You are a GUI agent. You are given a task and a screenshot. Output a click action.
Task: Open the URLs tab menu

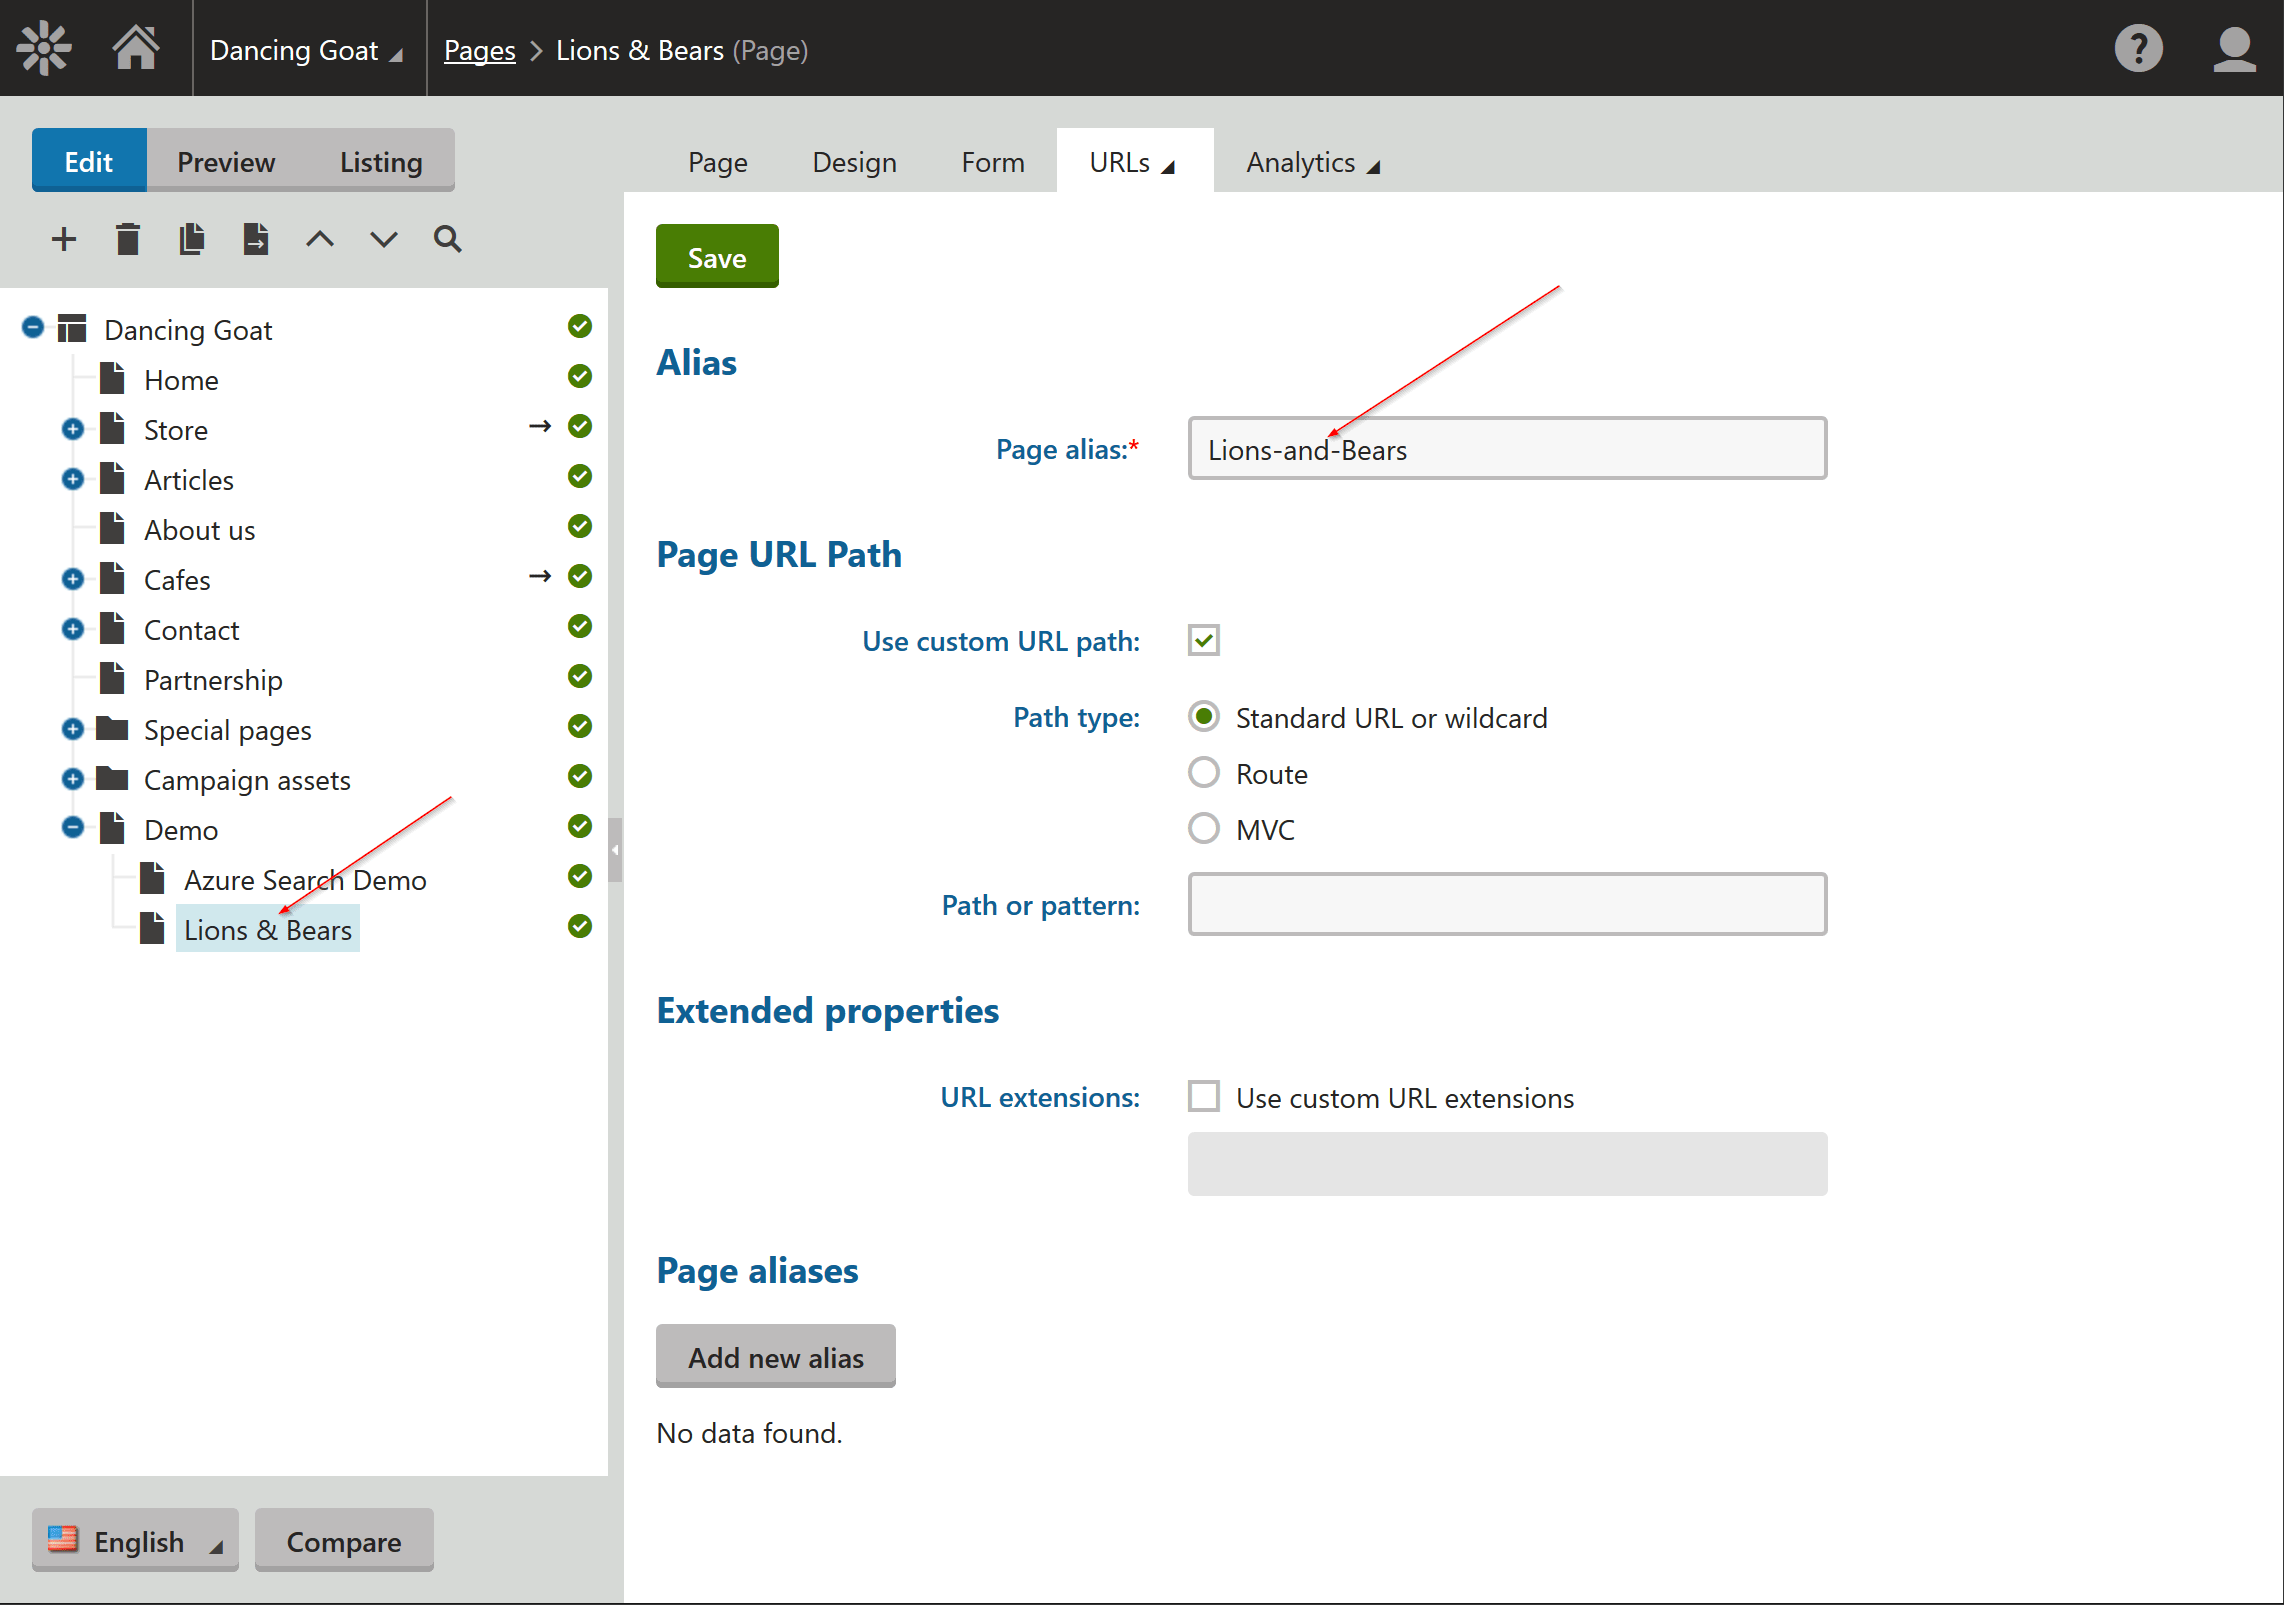coord(1134,162)
